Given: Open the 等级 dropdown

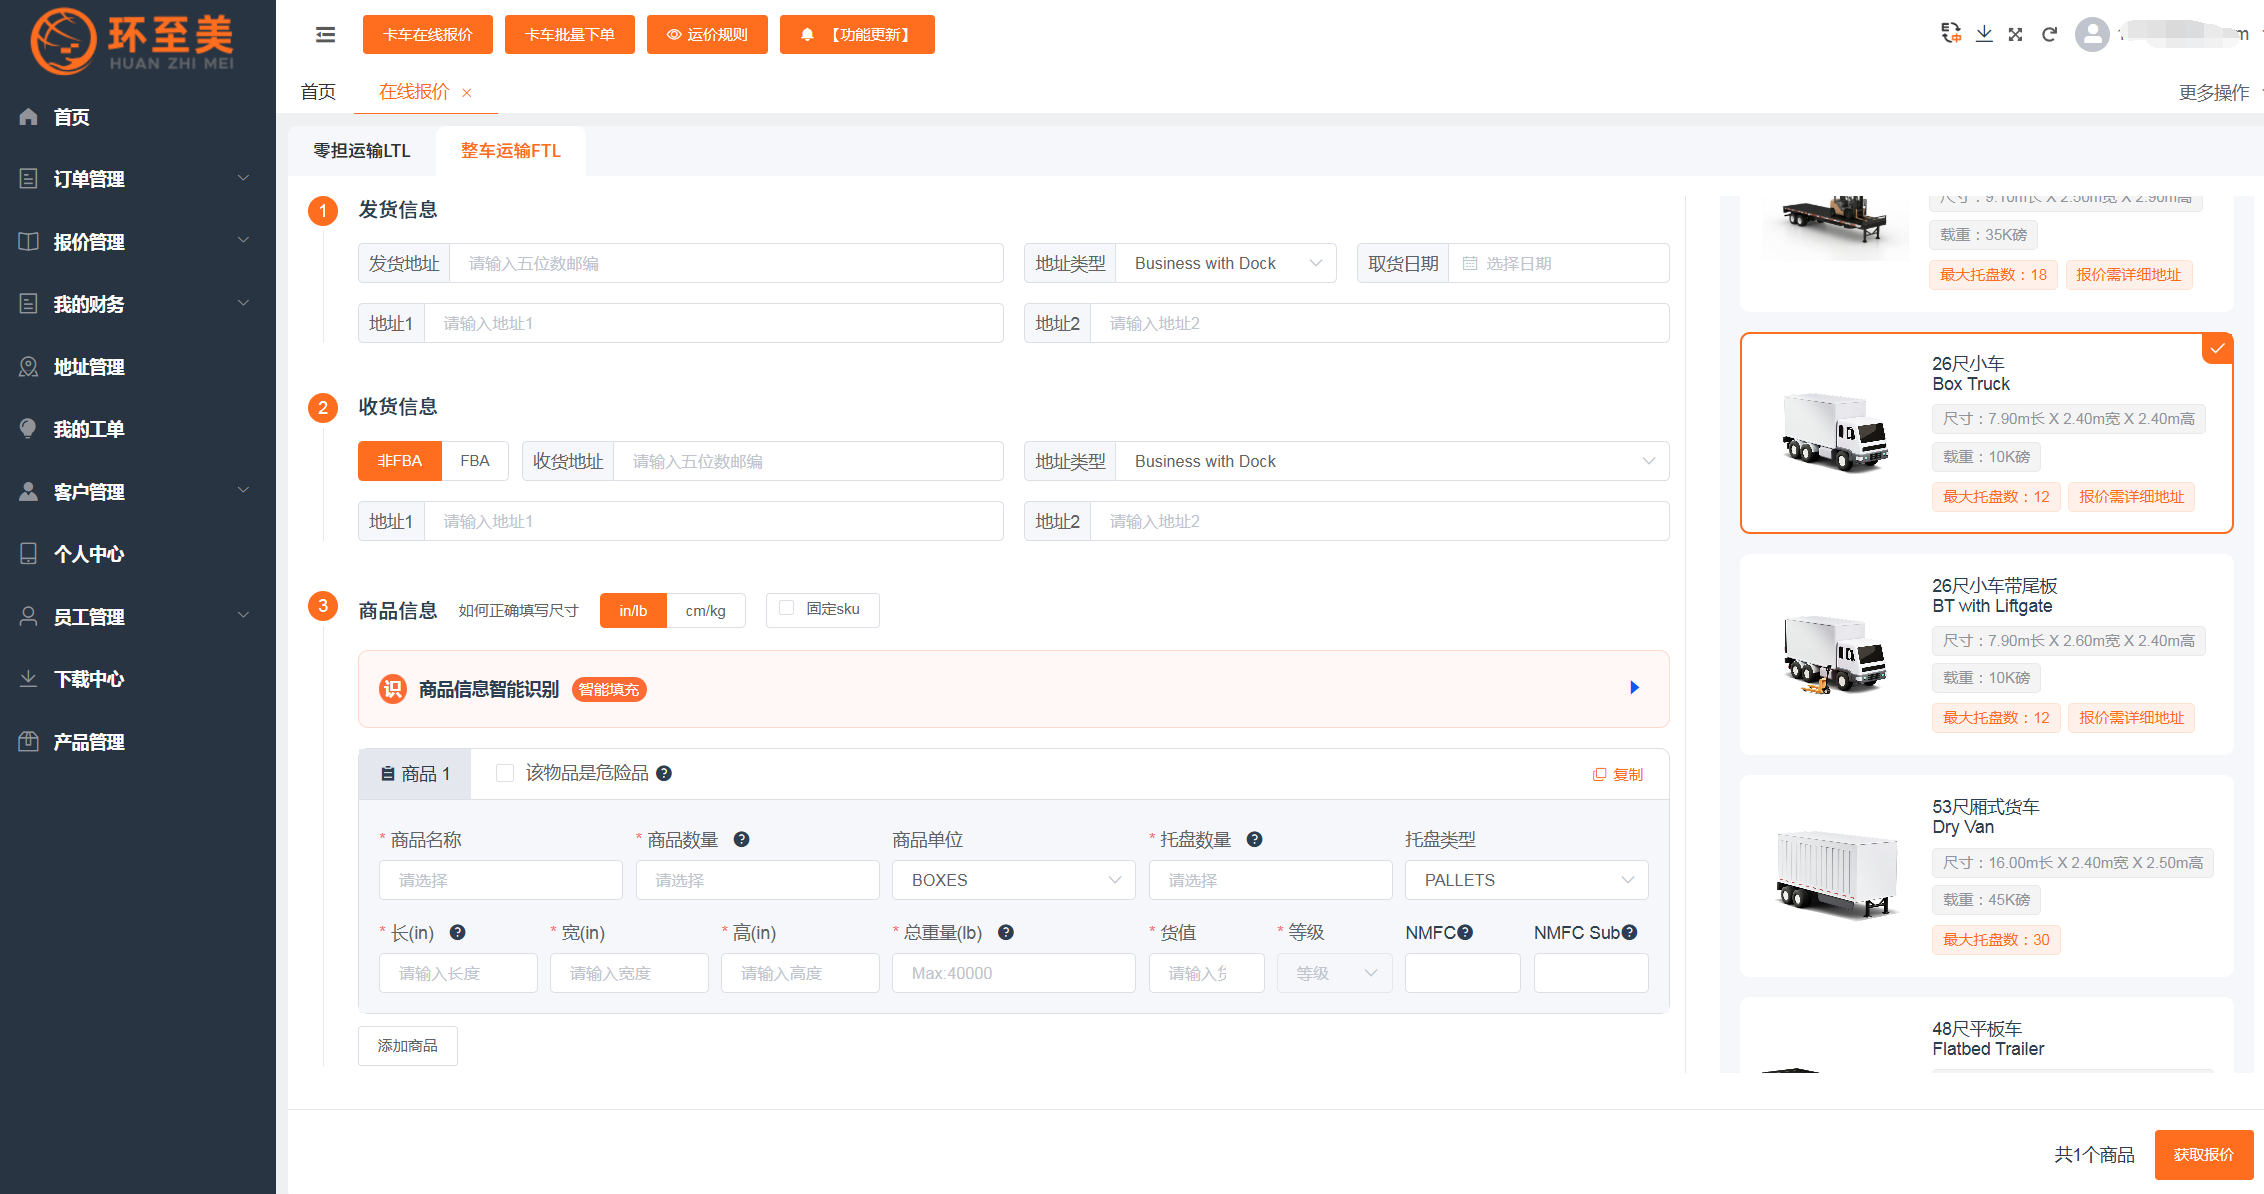Looking at the screenshot, I should (x=1334, y=973).
